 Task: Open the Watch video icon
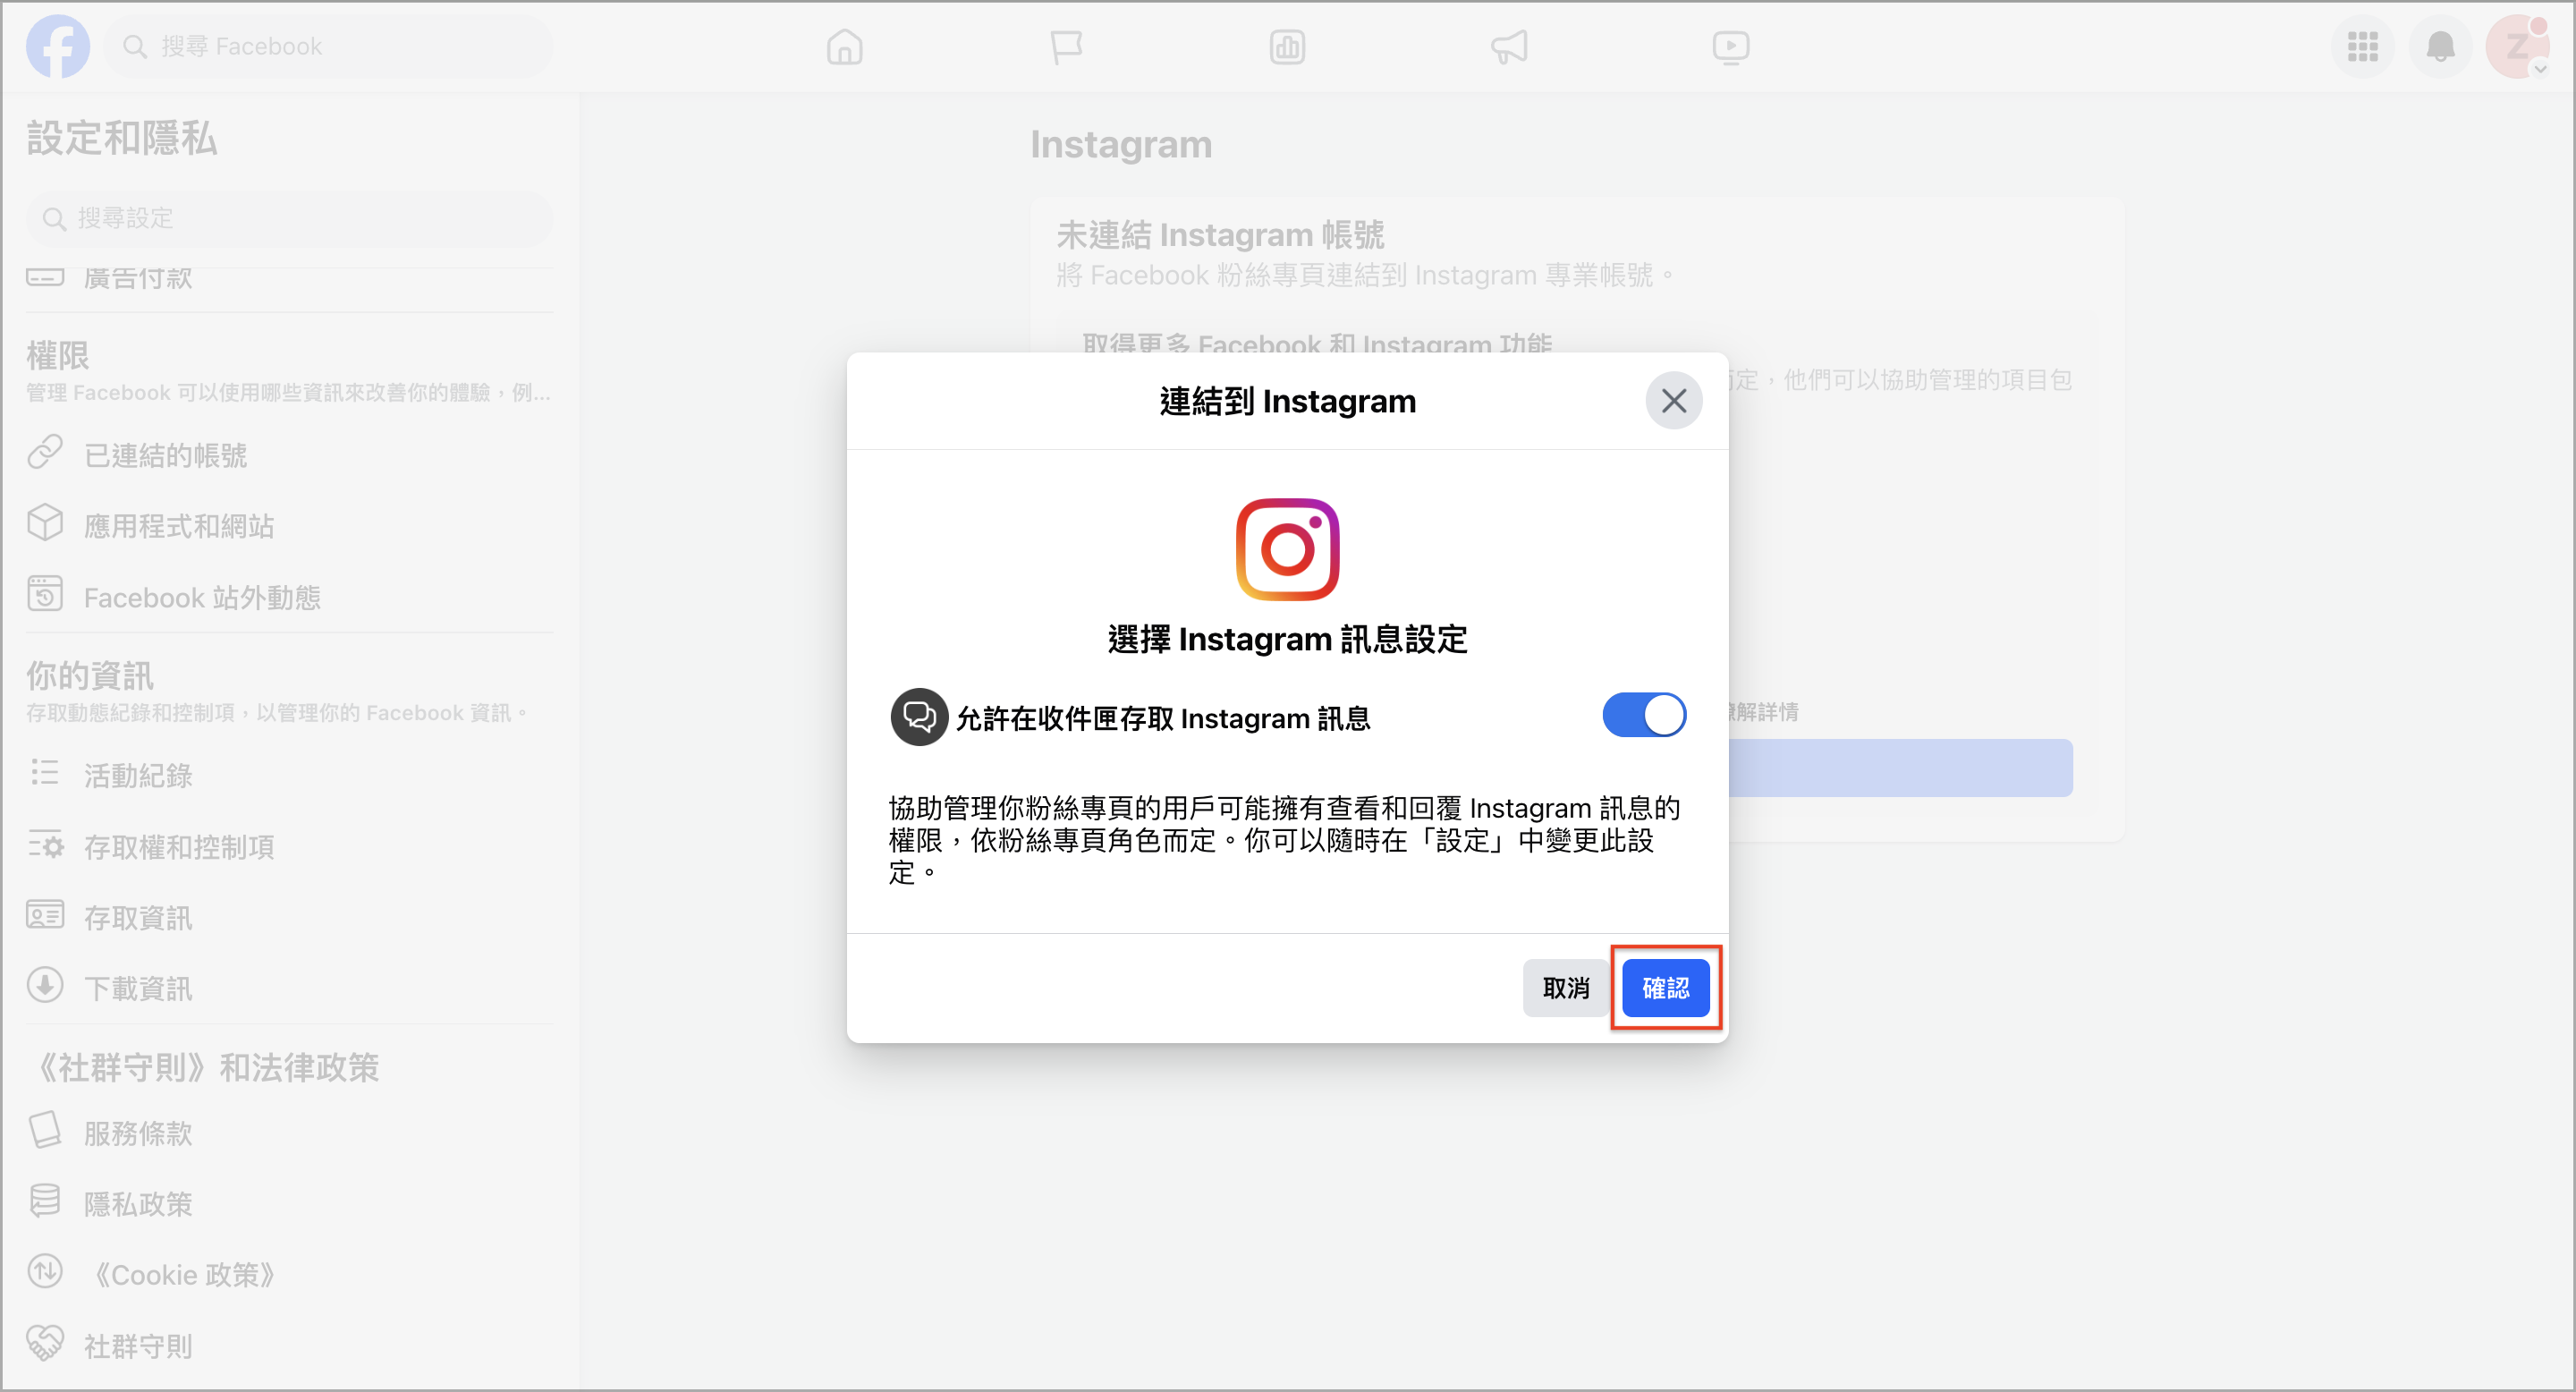pyautogui.click(x=1730, y=46)
